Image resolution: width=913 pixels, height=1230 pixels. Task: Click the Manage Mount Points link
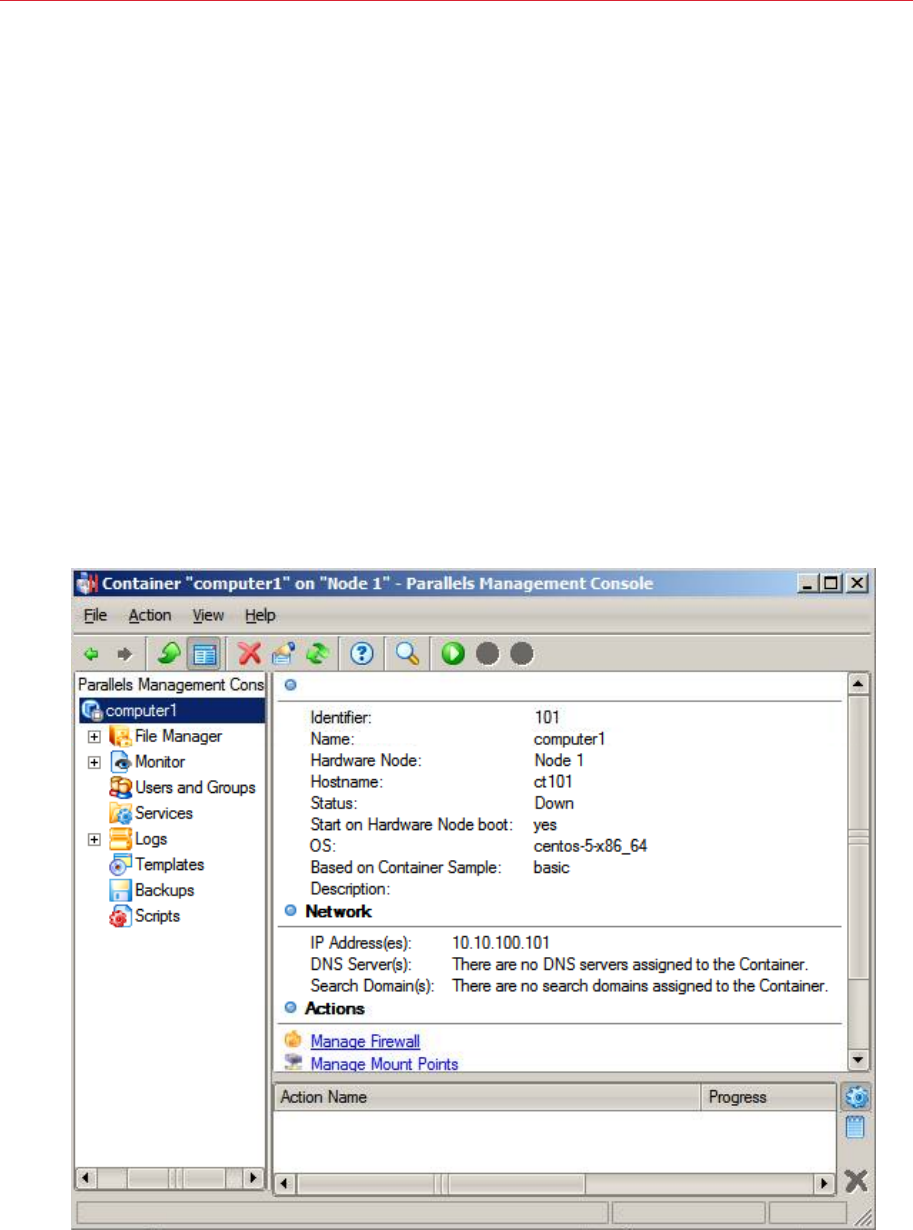[x=384, y=1064]
